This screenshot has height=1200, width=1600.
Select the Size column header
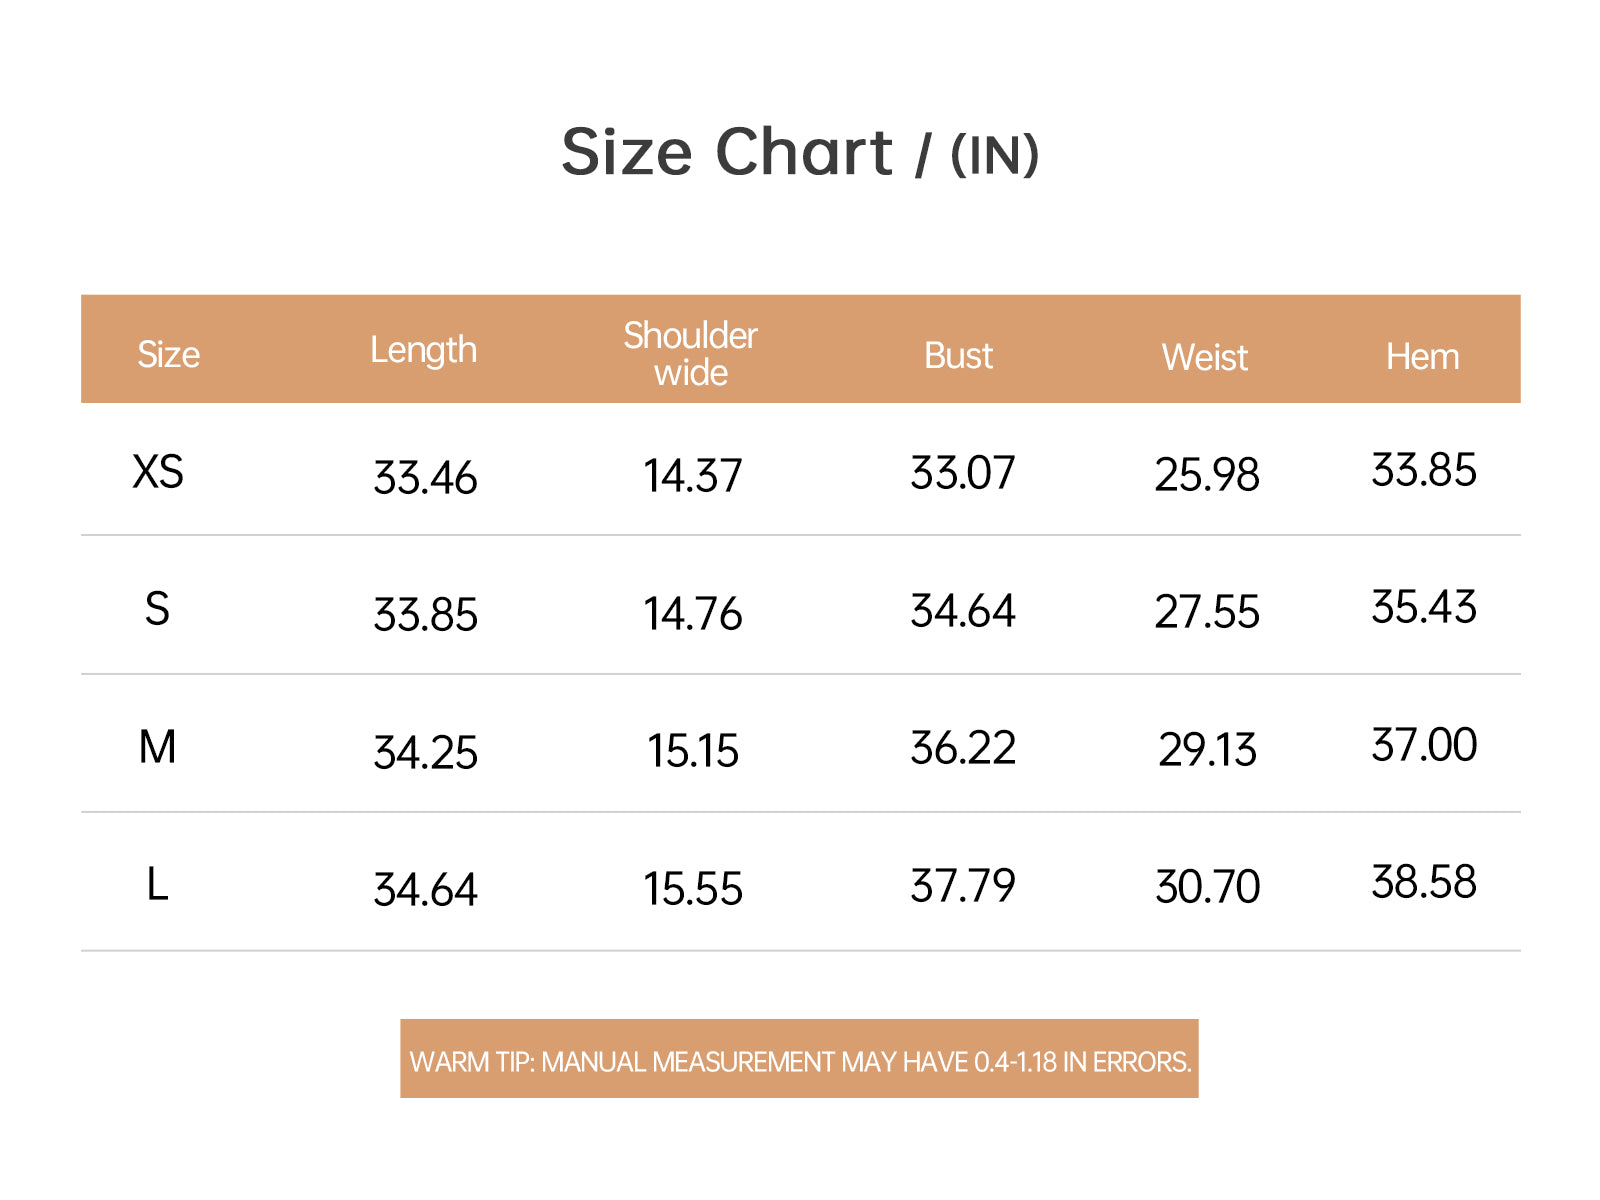pyautogui.click(x=168, y=355)
